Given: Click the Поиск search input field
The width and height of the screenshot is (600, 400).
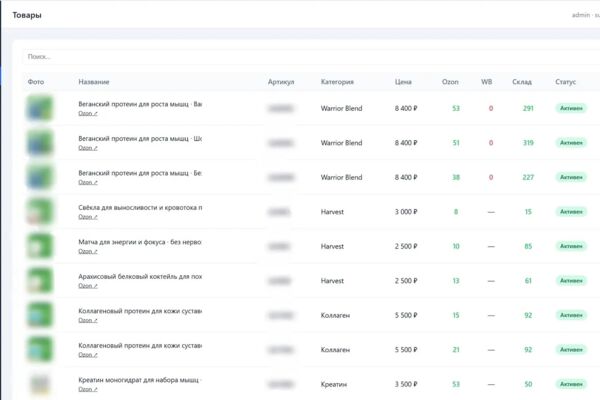Looking at the screenshot, I should click(x=312, y=57).
